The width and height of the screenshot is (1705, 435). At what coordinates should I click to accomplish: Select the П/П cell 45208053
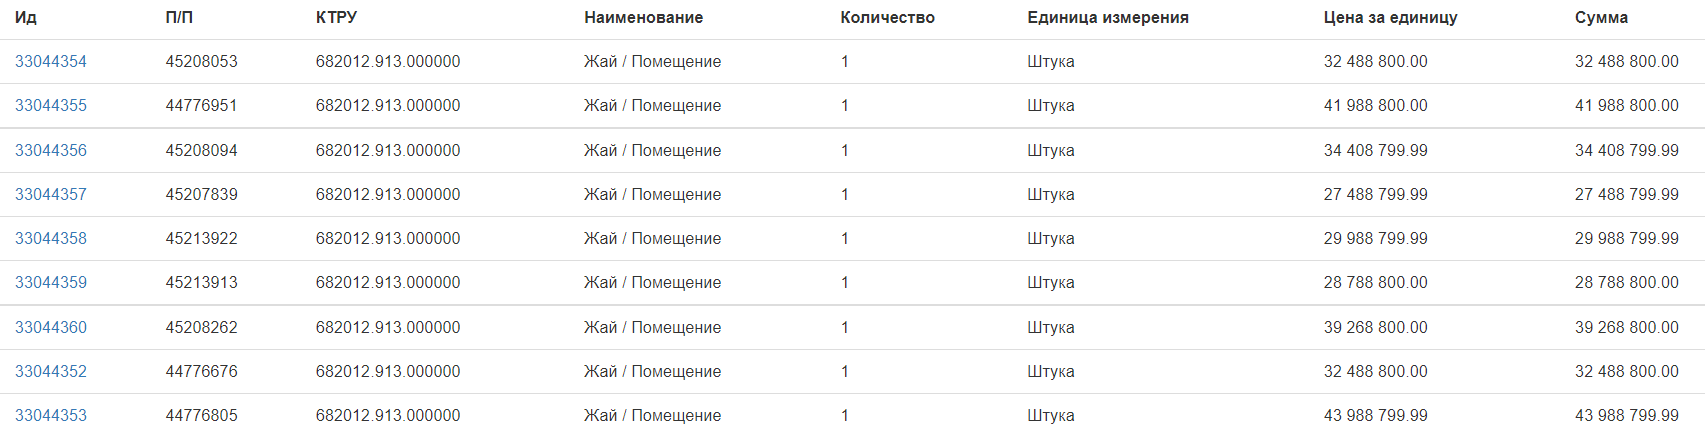click(202, 62)
